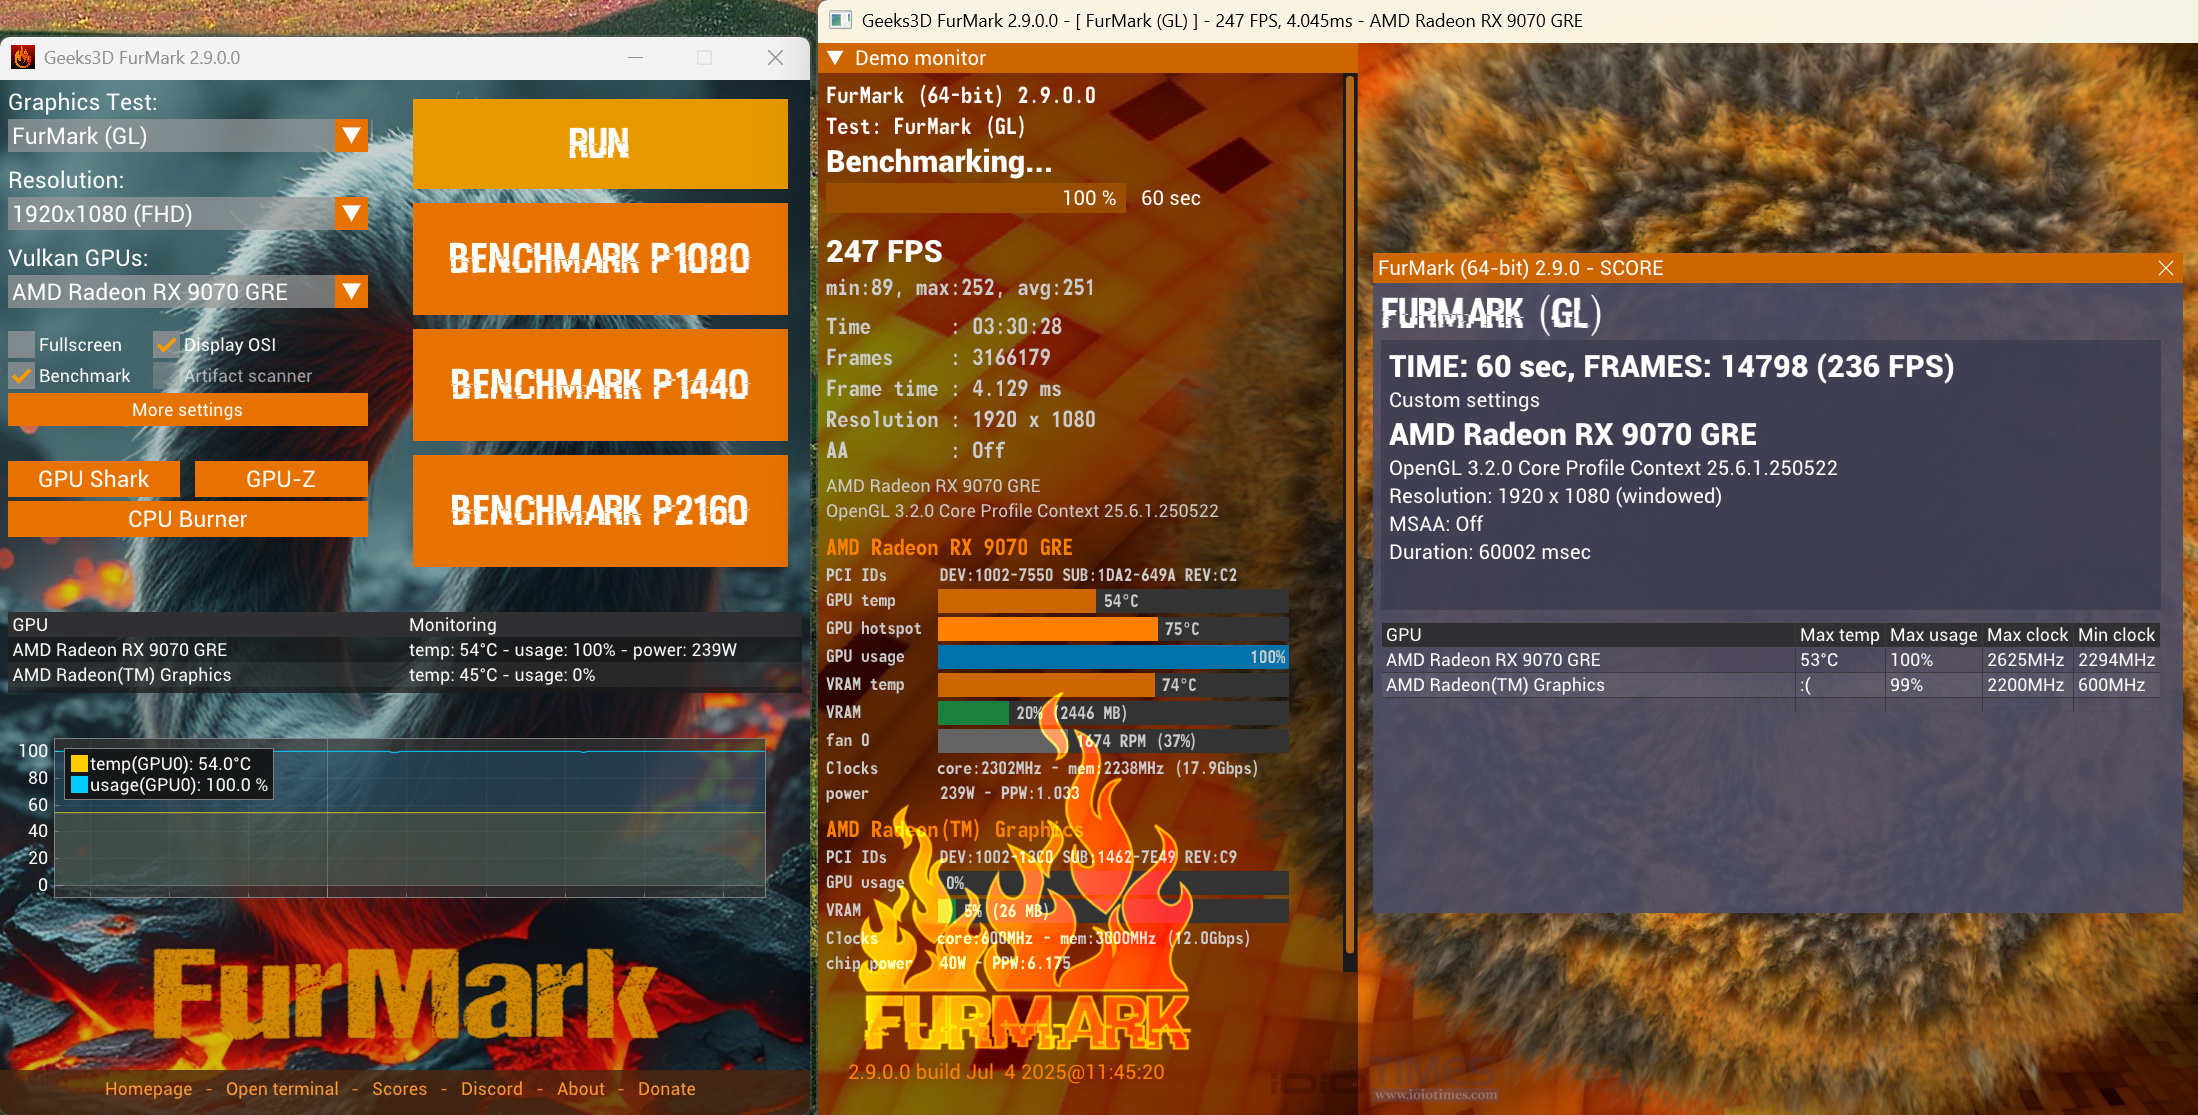Click '2.9.0.0 build Jul 4 2025@11:45:20' text
This screenshot has width=2198, height=1115.
click(x=1006, y=1072)
